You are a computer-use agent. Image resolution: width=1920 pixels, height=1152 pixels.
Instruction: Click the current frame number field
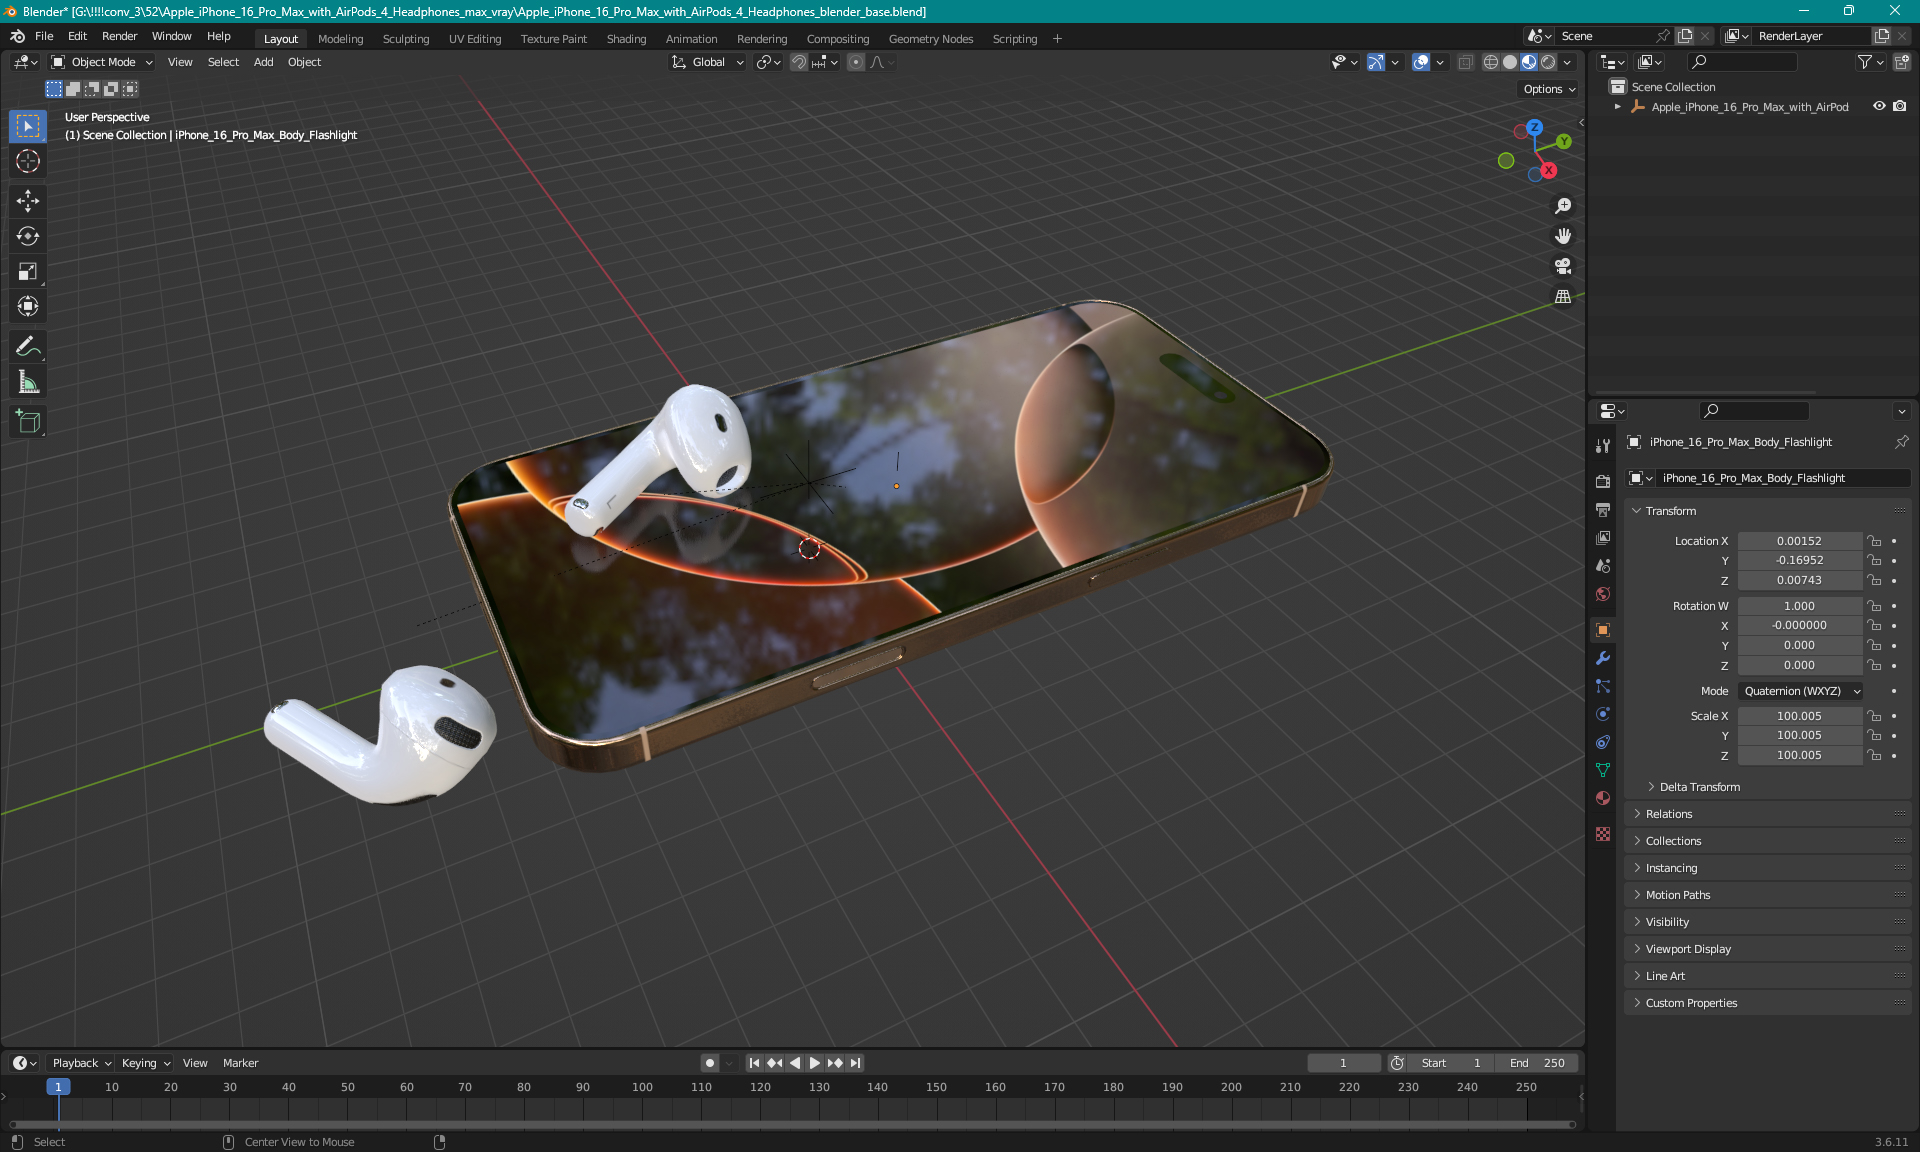tap(1343, 1063)
